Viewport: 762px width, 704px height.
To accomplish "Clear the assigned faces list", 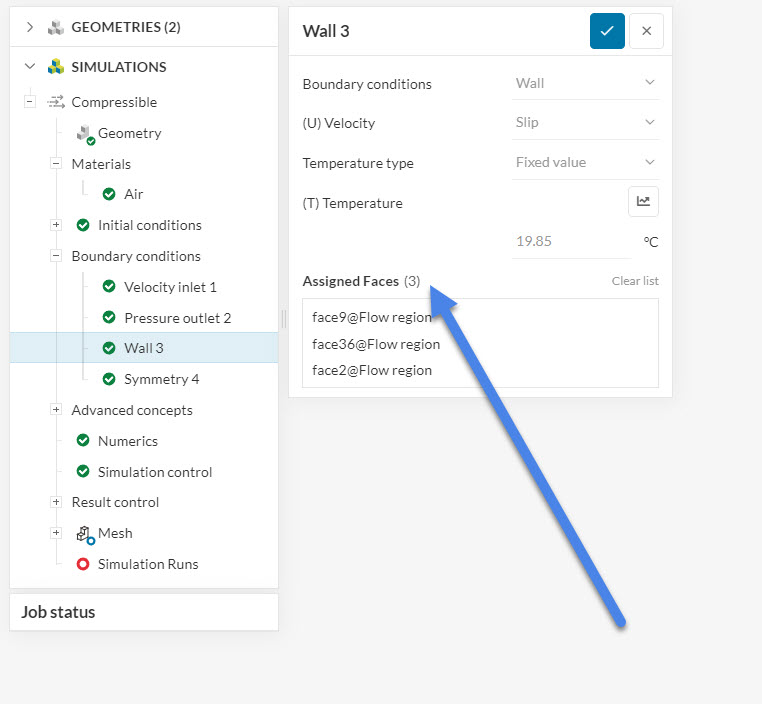I will 635,281.
